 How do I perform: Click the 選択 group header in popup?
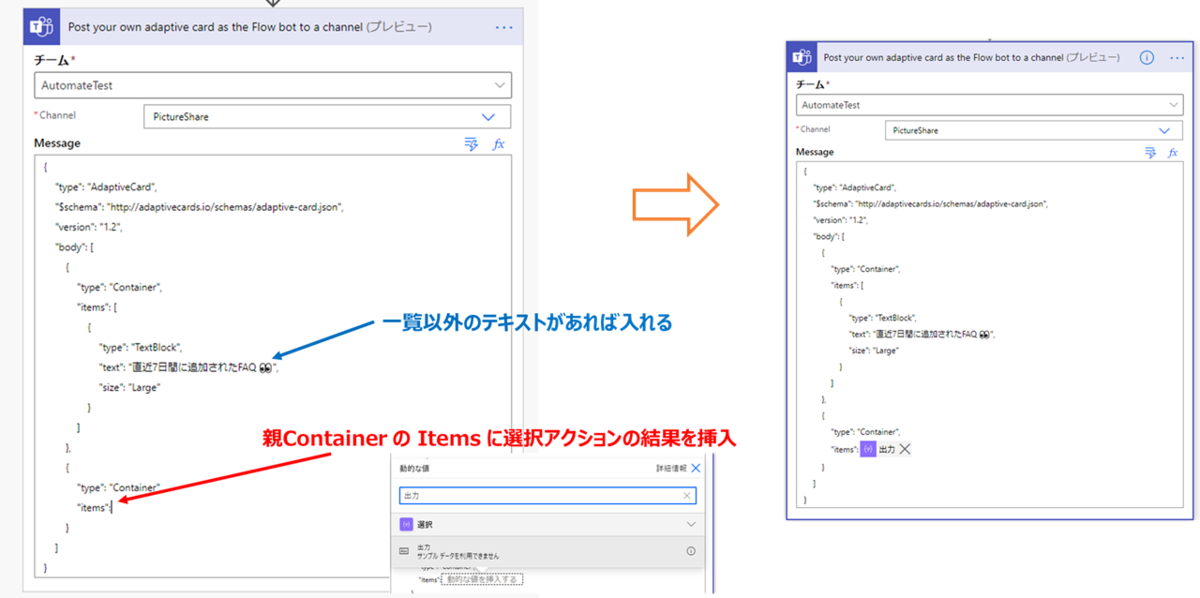[548, 524]
